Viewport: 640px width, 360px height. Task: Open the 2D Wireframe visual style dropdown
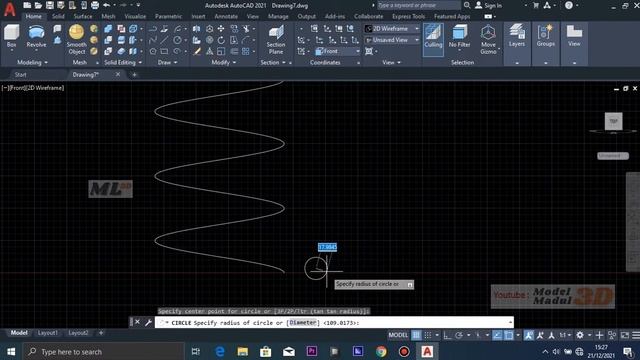[392, 29]
